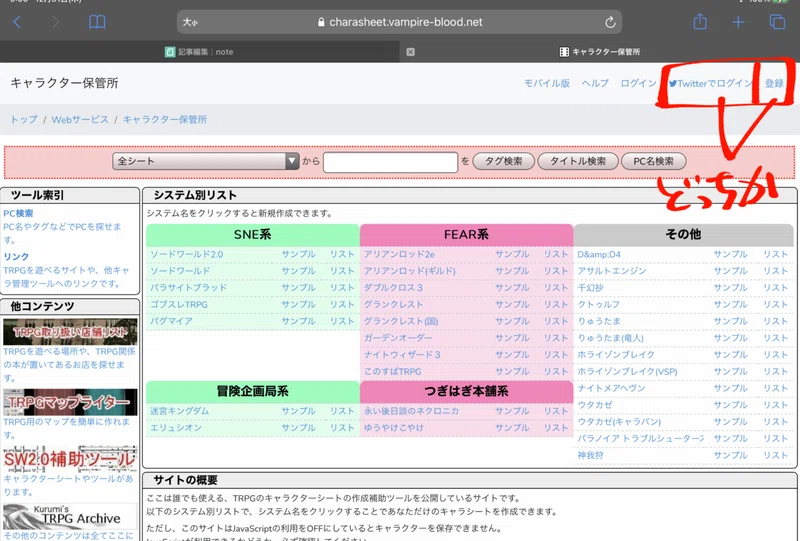Open リスト for ゆうやけこやけ

pos(556,428)
